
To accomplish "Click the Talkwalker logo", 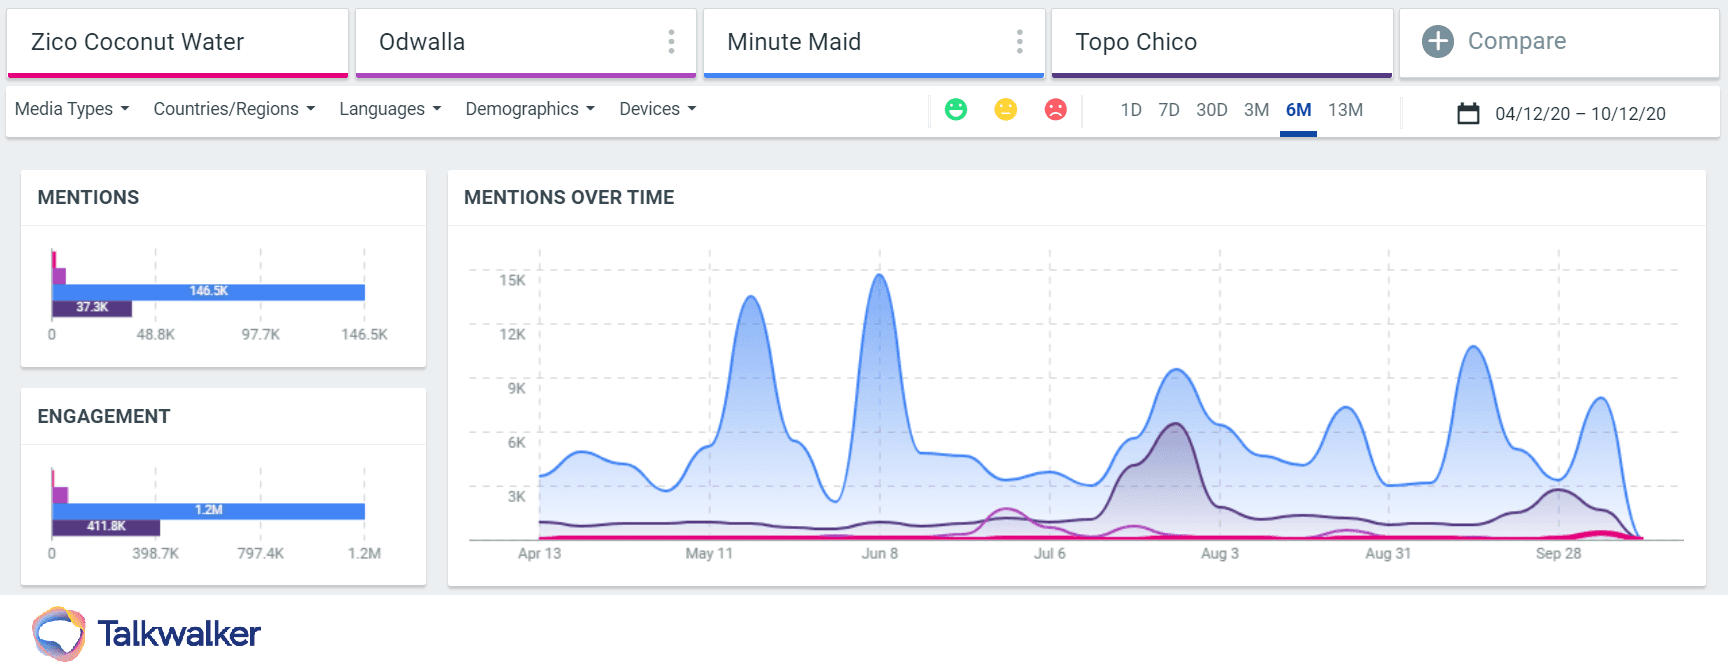I will (x=147, y=633).
